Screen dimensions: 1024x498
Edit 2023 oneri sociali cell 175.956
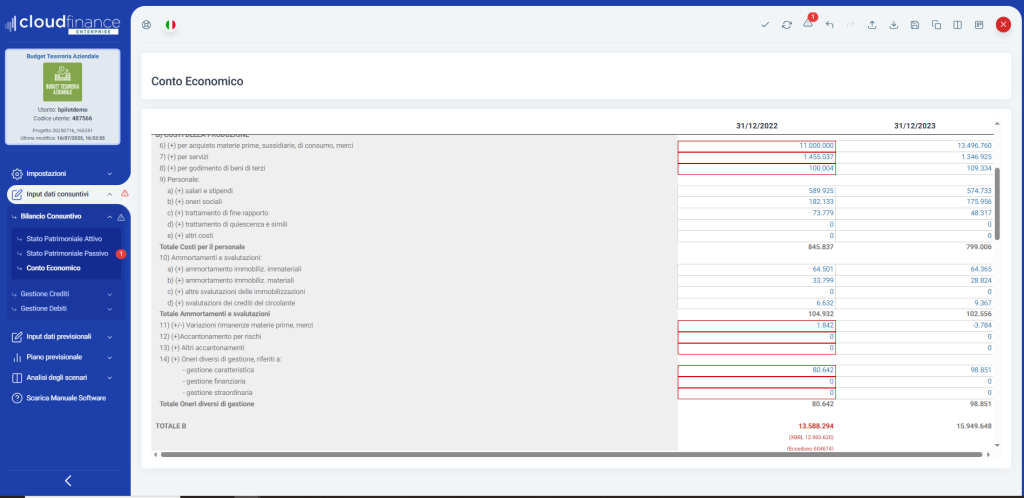914,202
